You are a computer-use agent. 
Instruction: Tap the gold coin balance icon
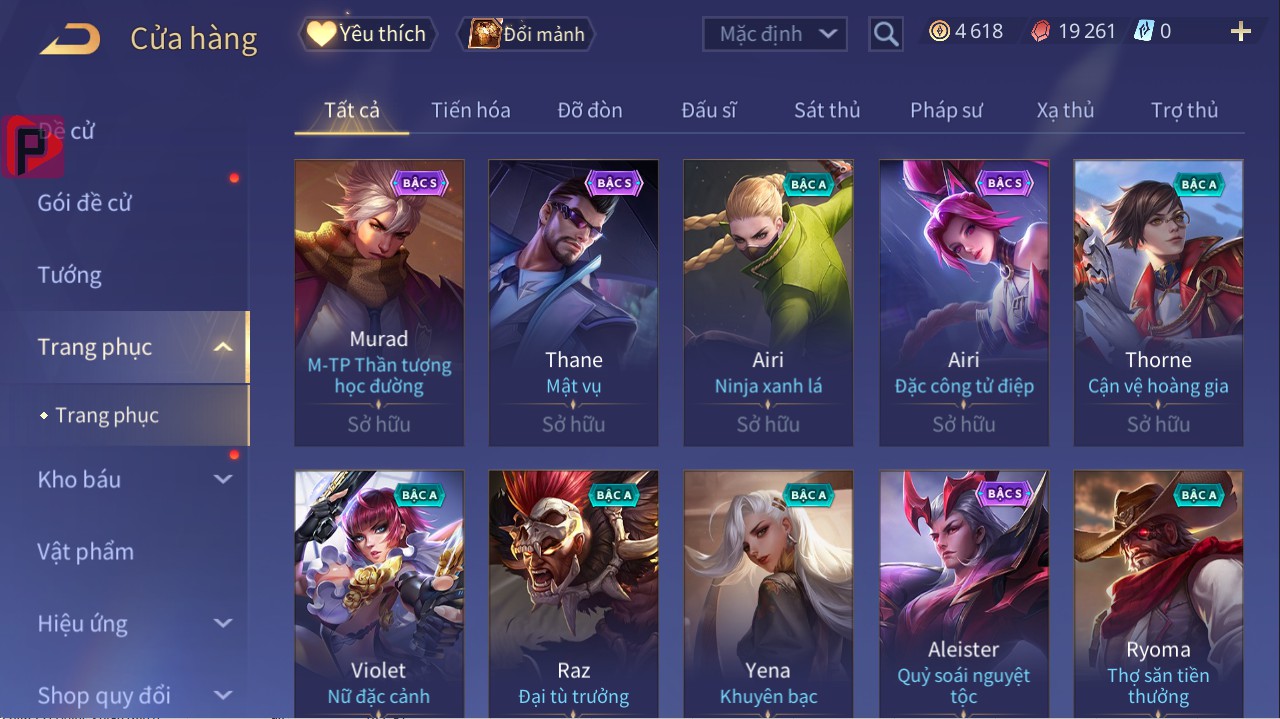pos(939,32)
